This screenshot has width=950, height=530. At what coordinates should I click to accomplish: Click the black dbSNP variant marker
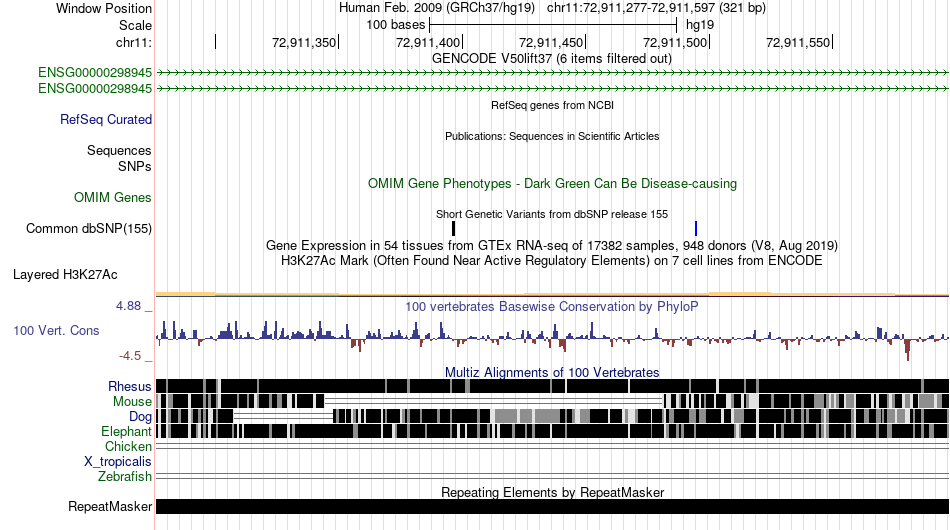click(x=453, y=228)
